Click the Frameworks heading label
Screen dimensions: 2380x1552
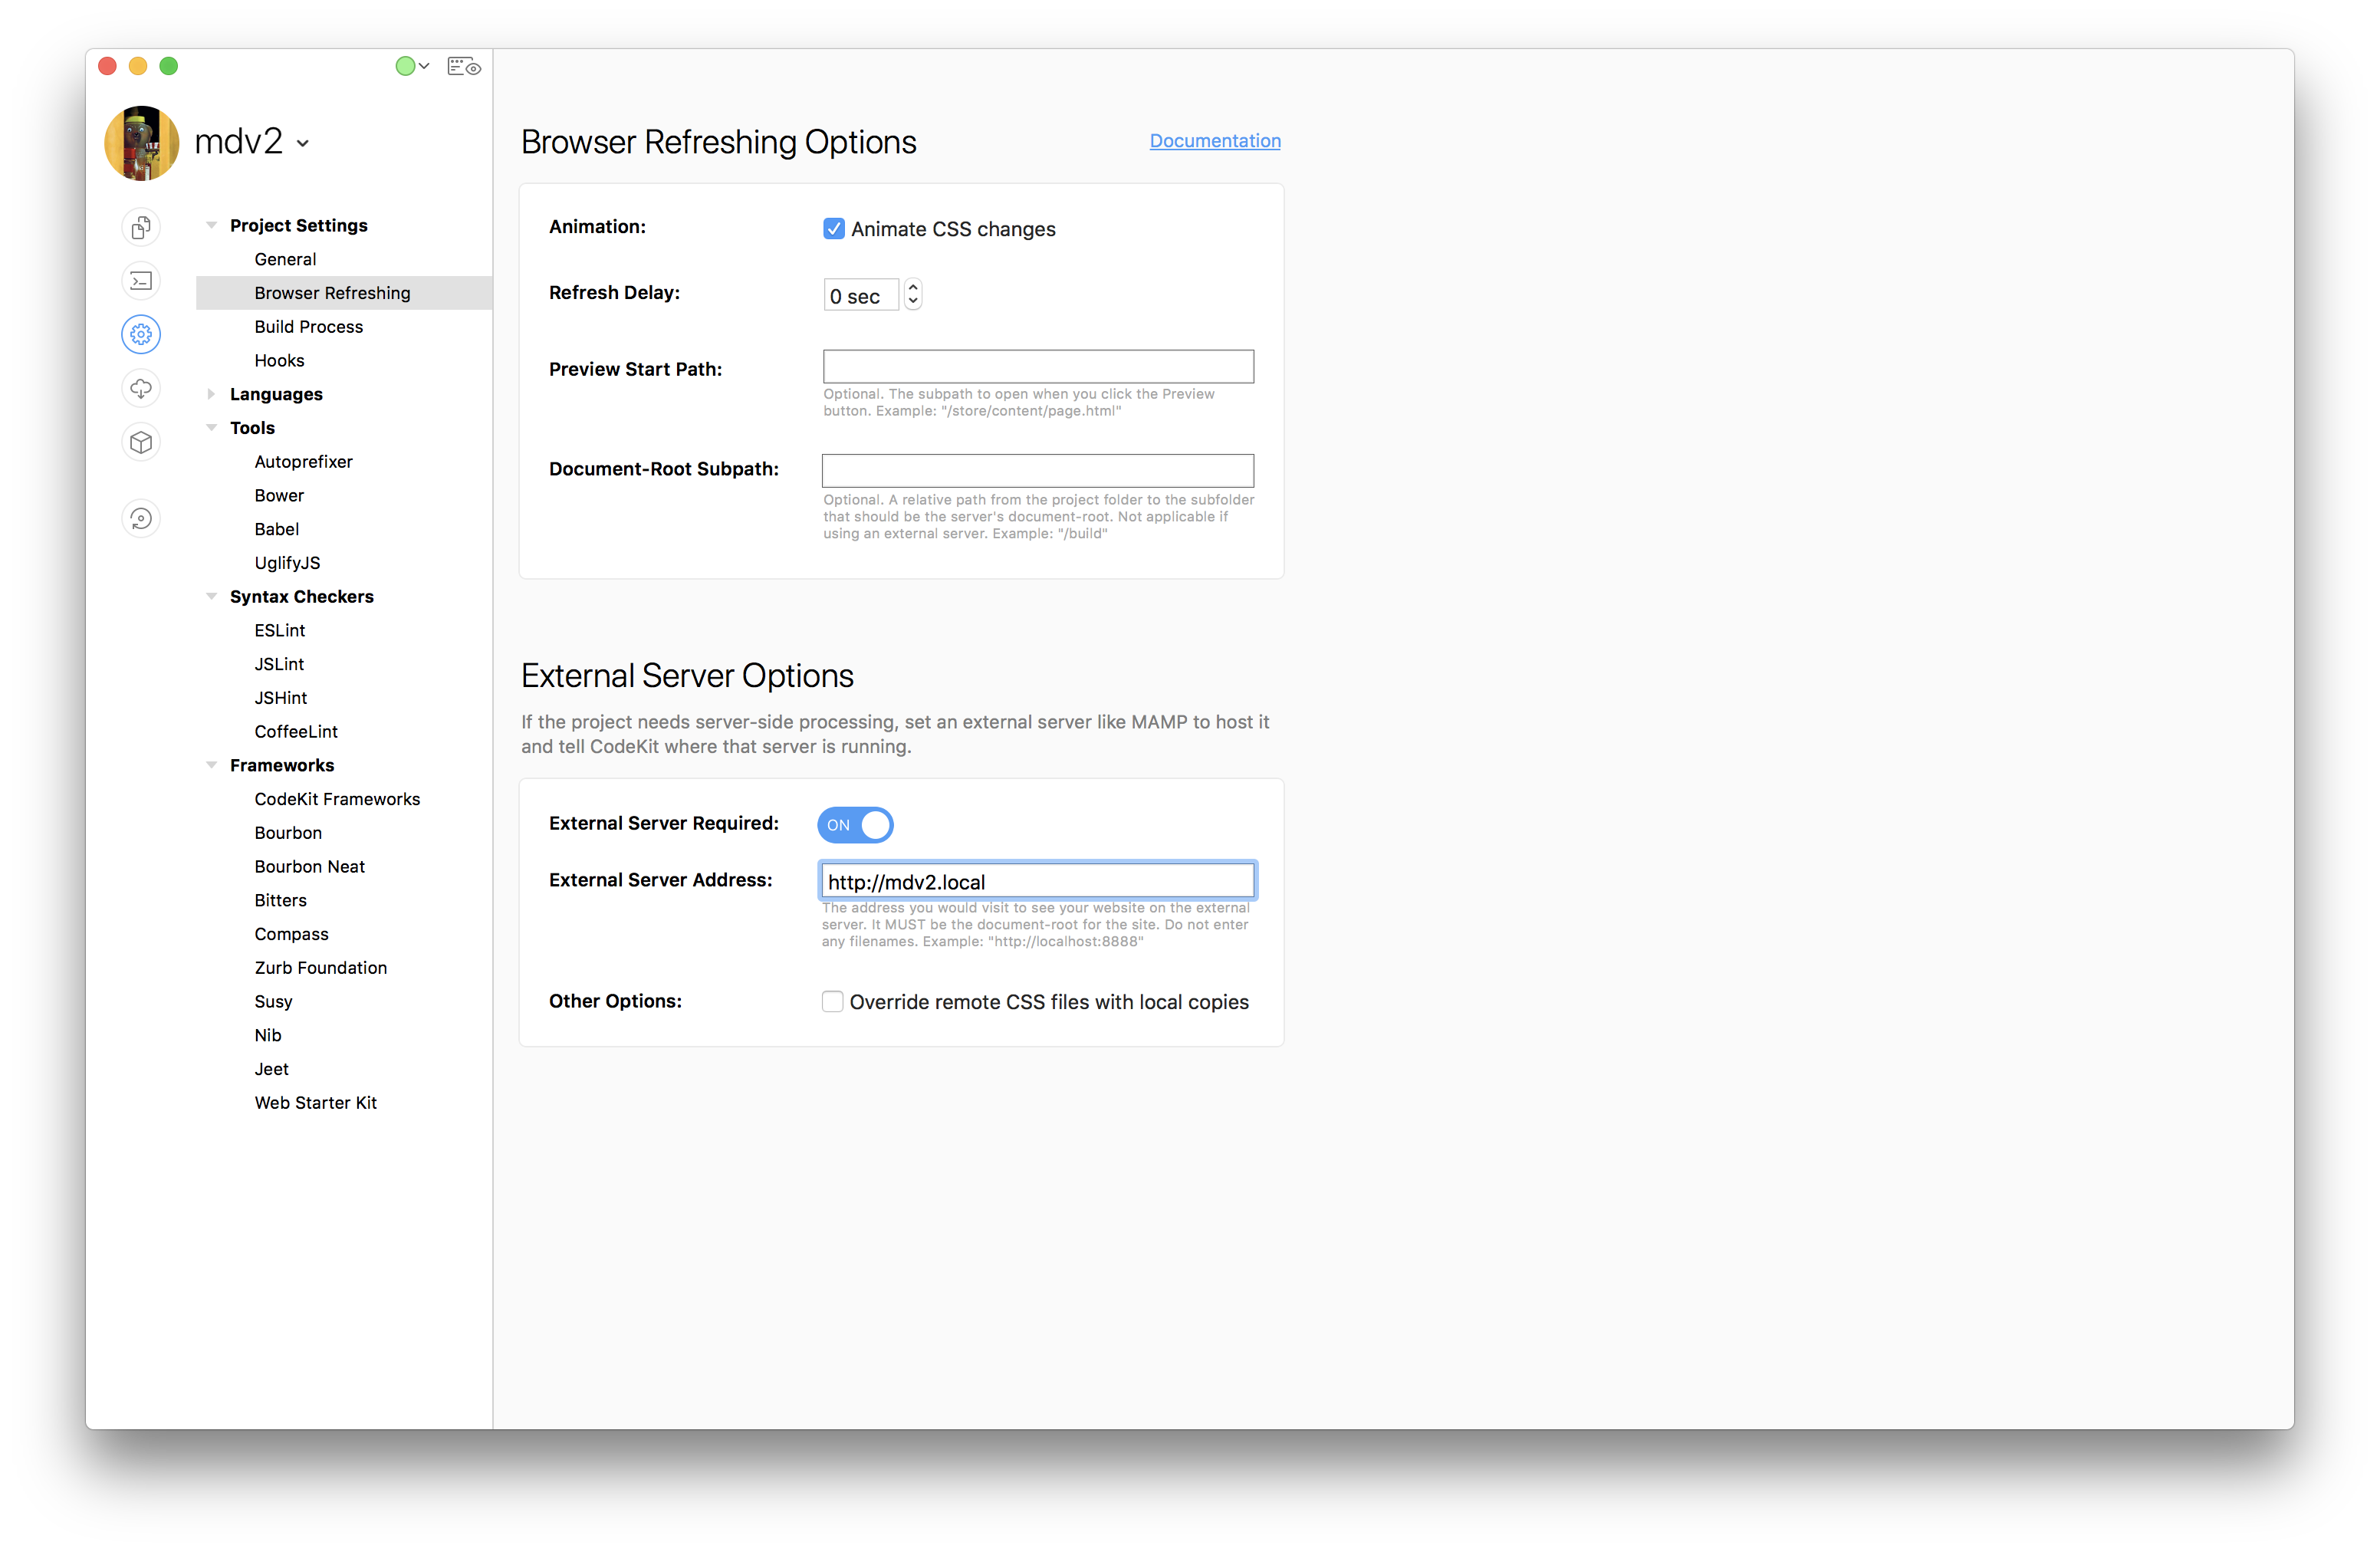pos(282,765)
